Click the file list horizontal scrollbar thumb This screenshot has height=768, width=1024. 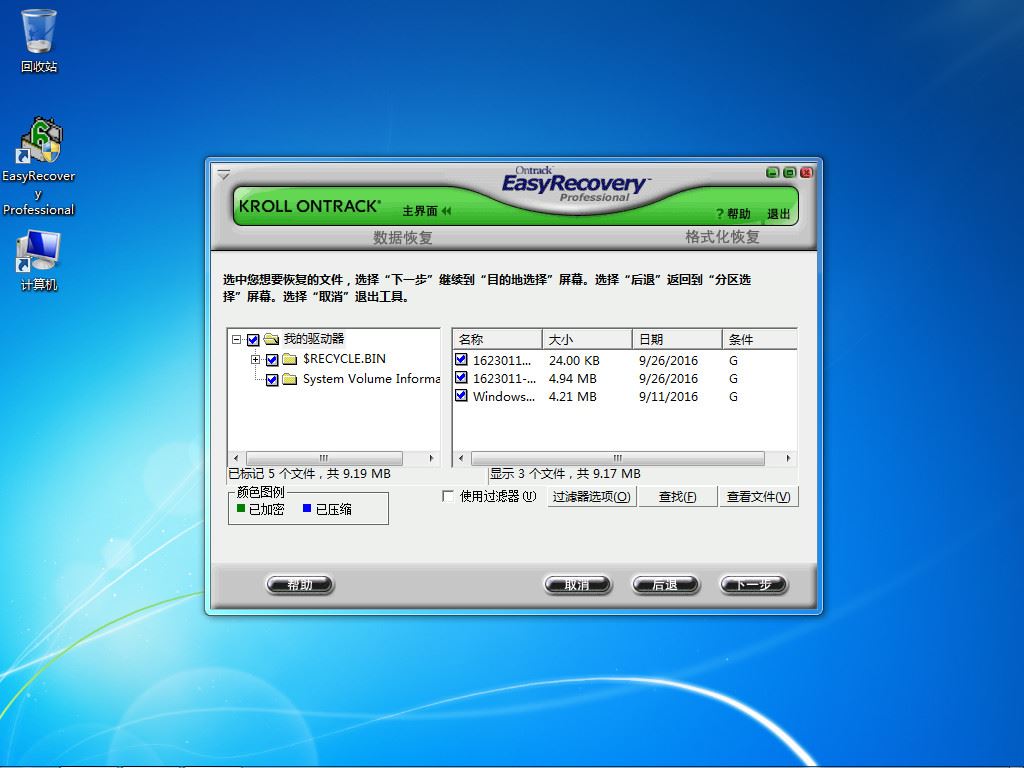pos(618,458)
